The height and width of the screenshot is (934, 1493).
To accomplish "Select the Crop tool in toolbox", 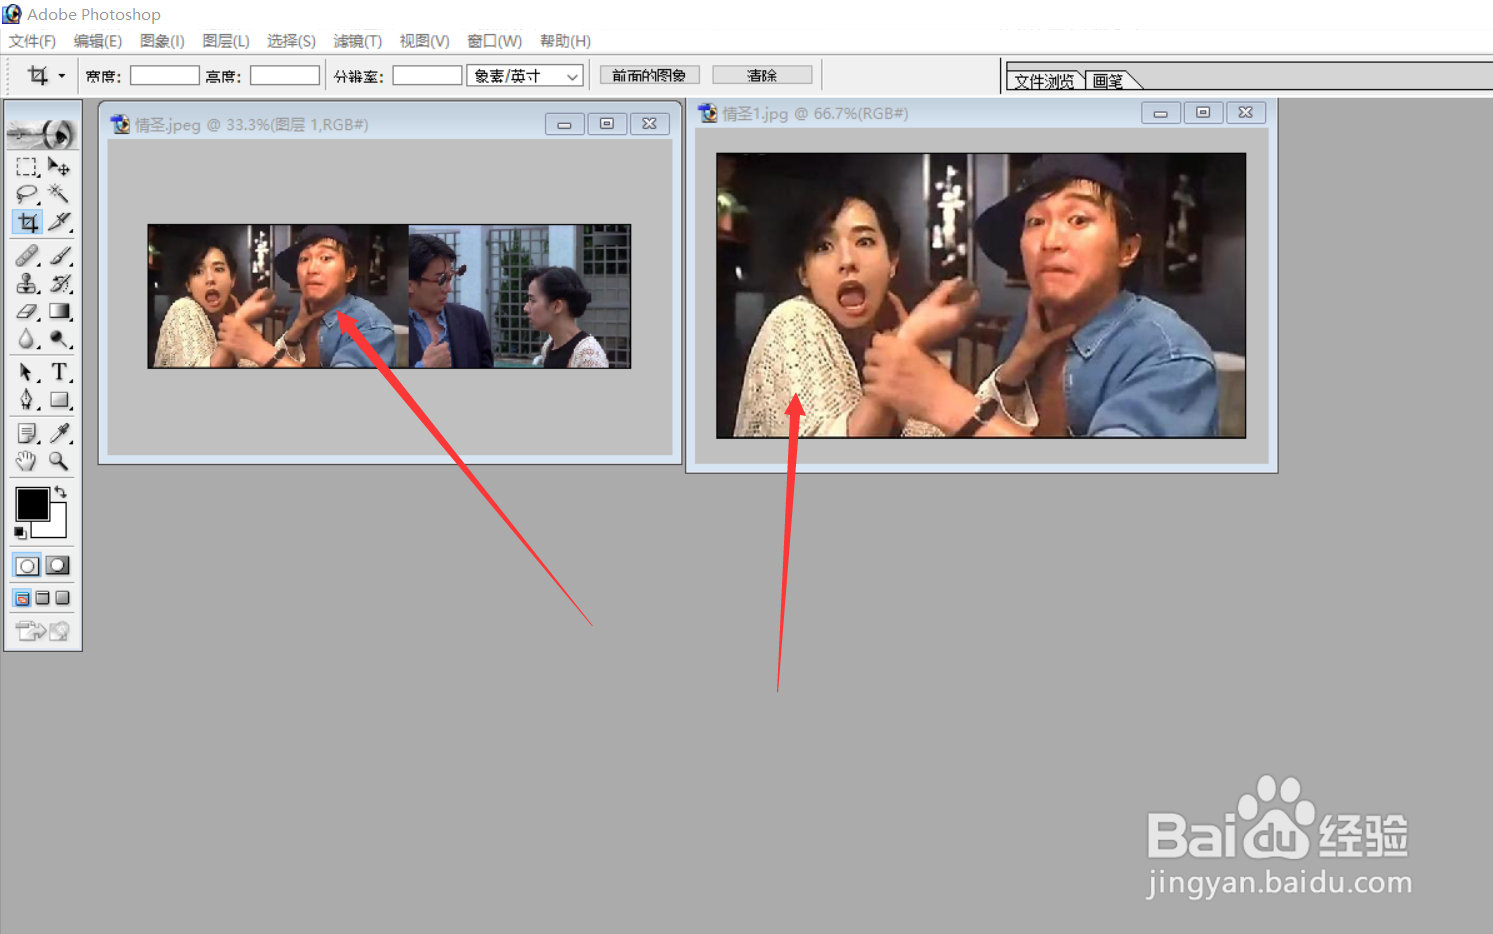I will coord(27,222).
